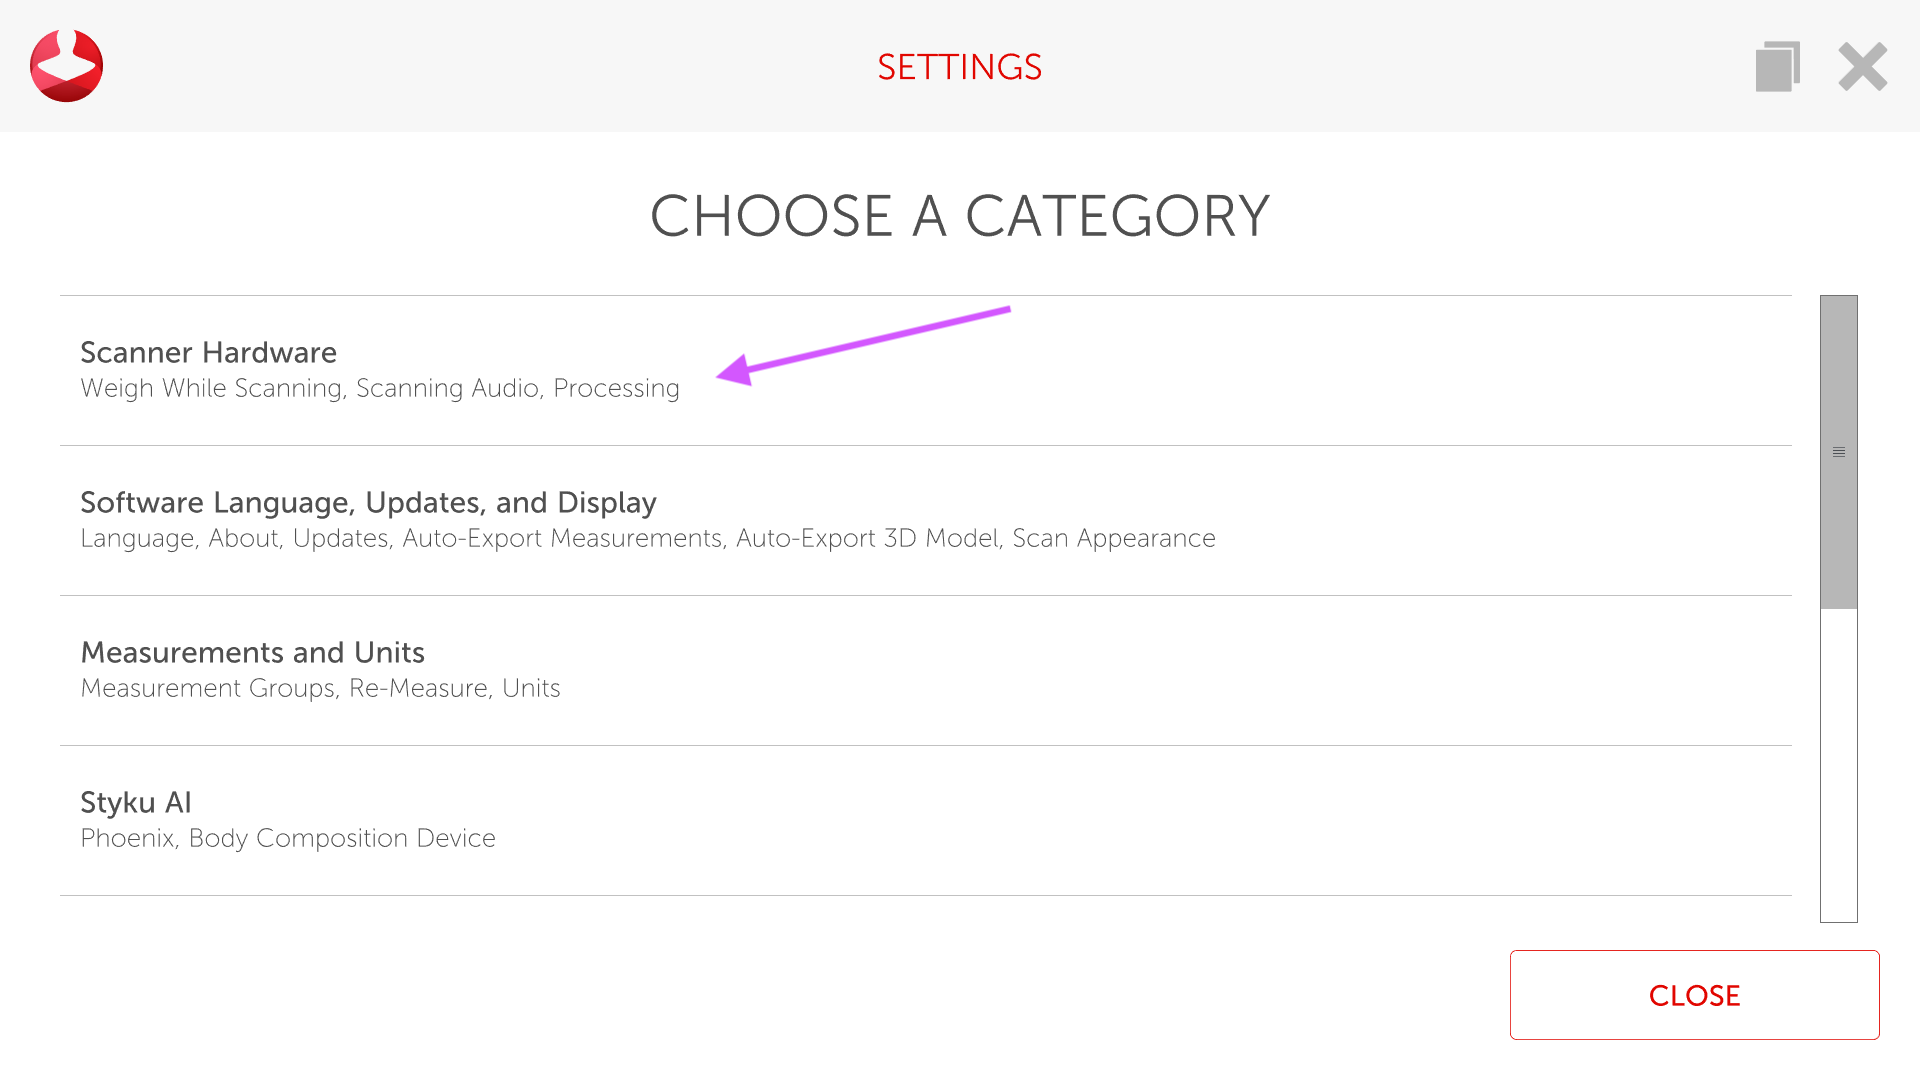Click the CHOOSE A CATEGORY heading

pos(959,216)
